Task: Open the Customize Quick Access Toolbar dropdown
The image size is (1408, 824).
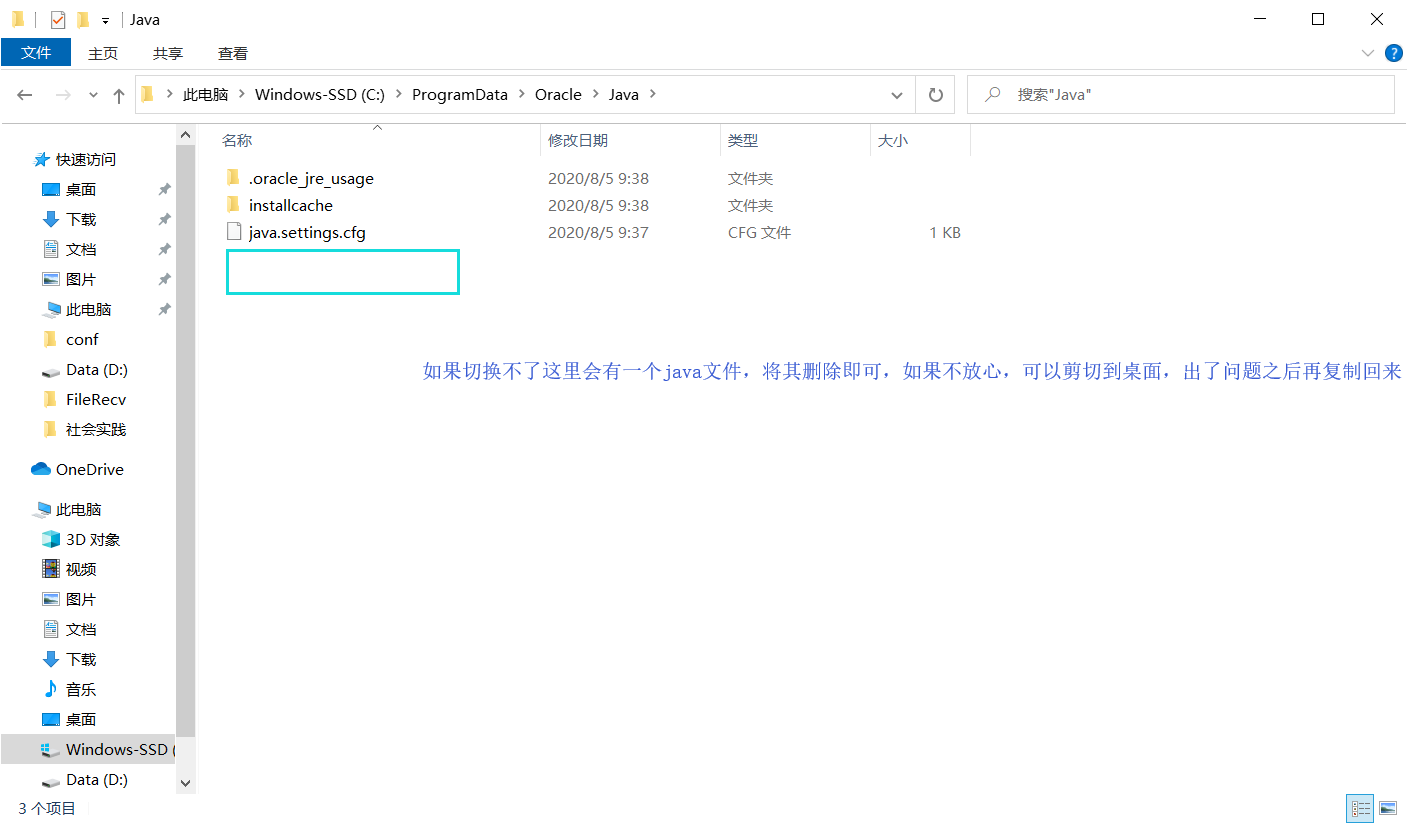Action: pos(105,20)
